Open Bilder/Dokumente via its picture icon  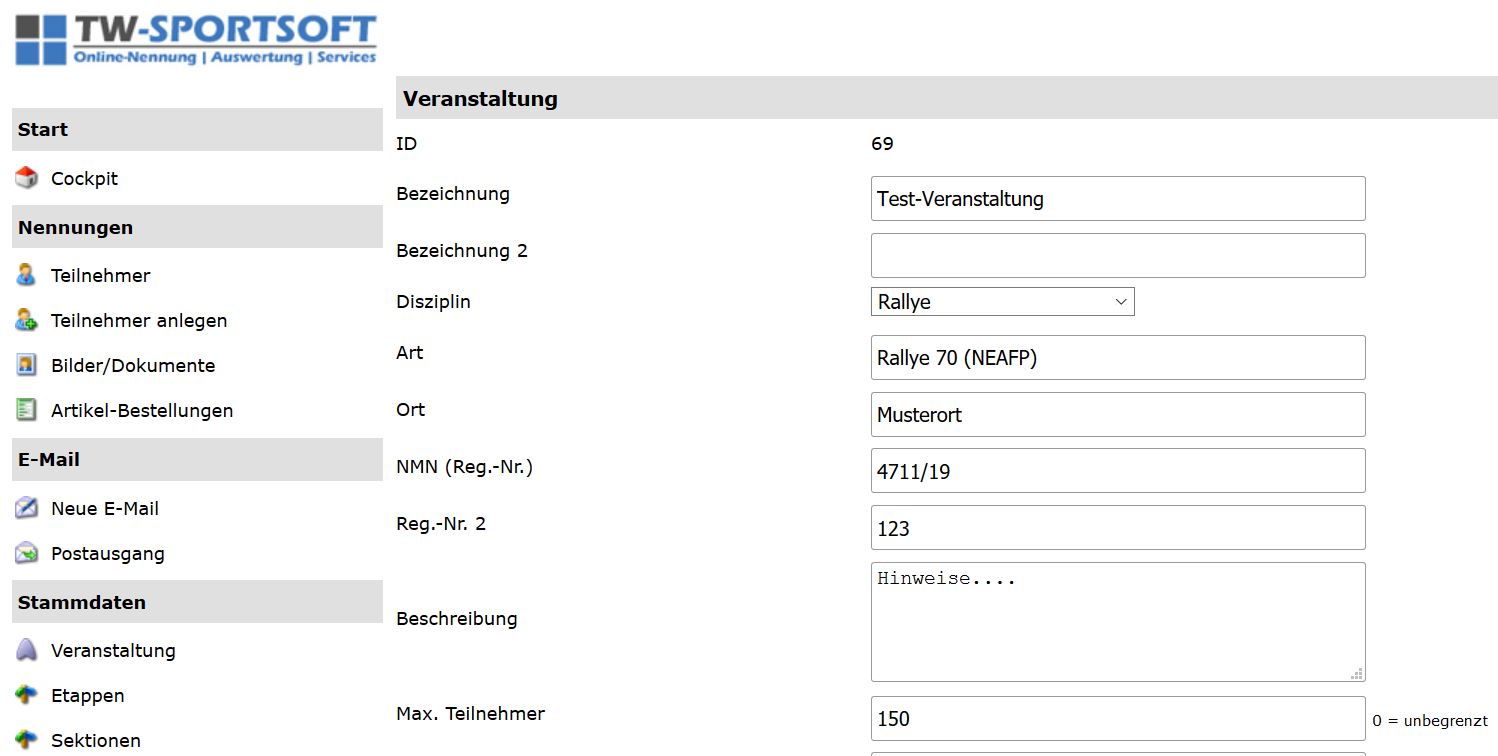[x=27, y=365]
